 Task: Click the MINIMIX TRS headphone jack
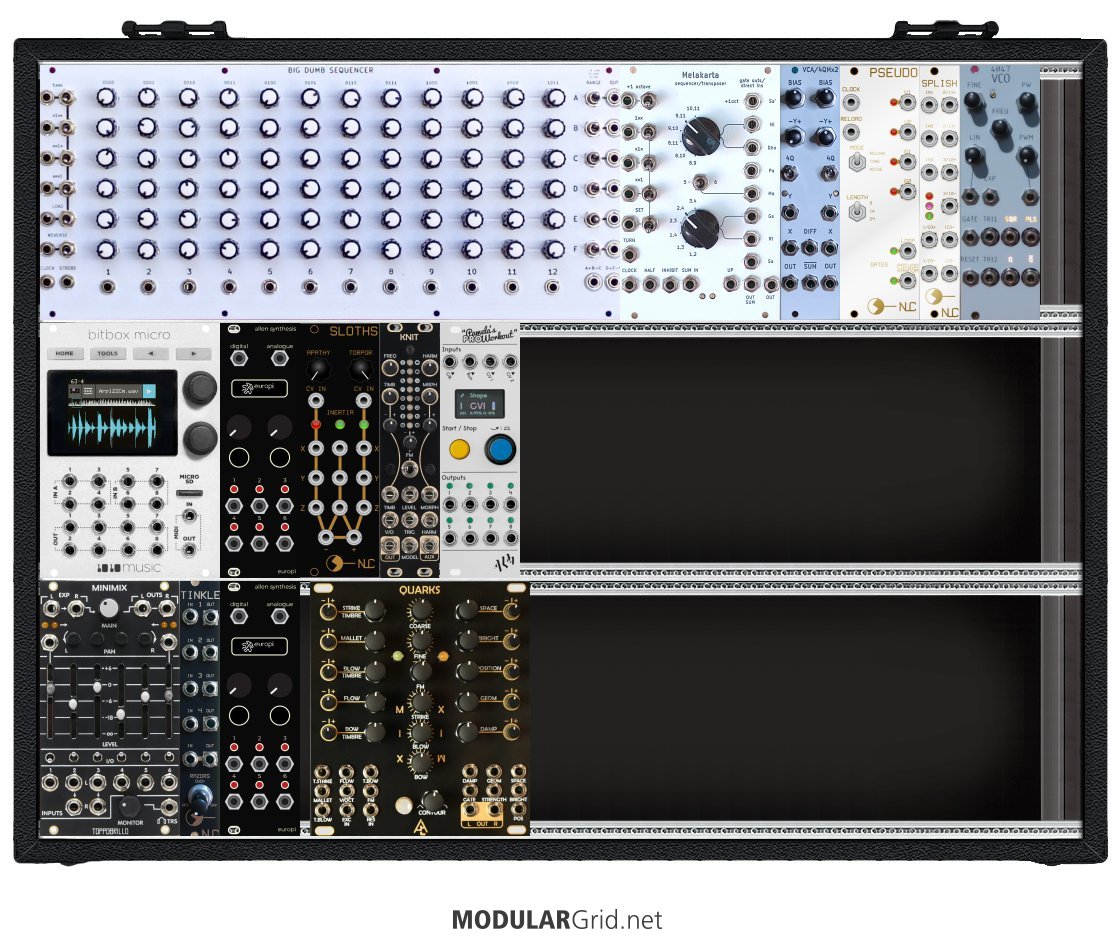click(x=169, y=807)
